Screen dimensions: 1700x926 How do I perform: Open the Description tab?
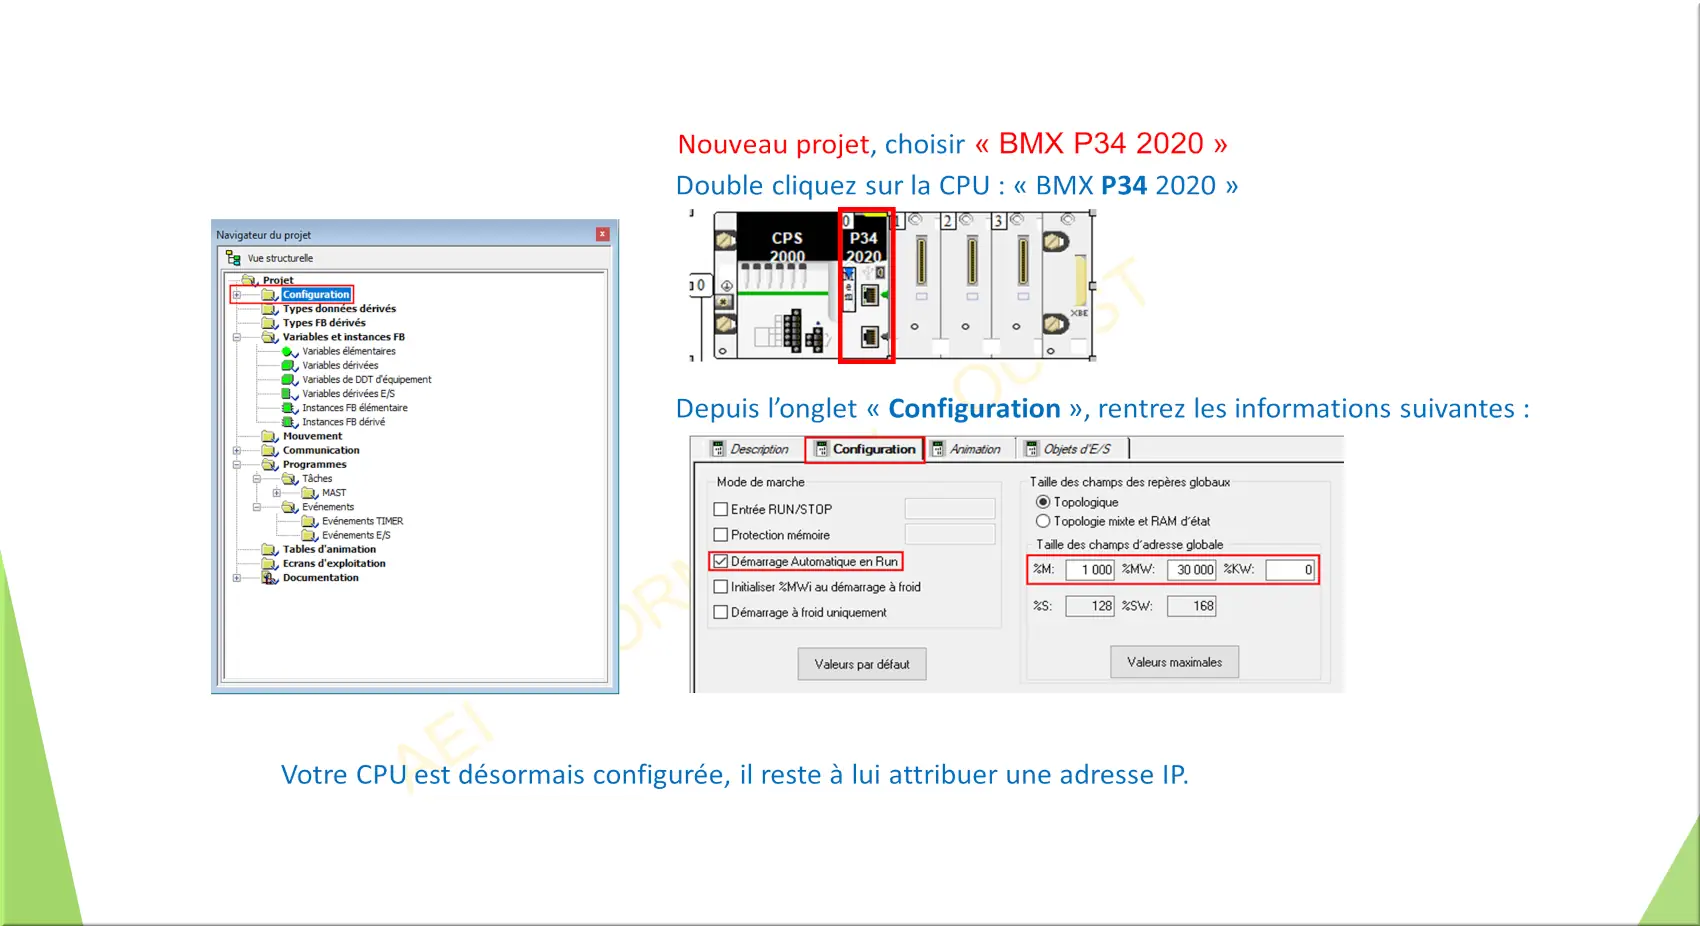point(749,449)
